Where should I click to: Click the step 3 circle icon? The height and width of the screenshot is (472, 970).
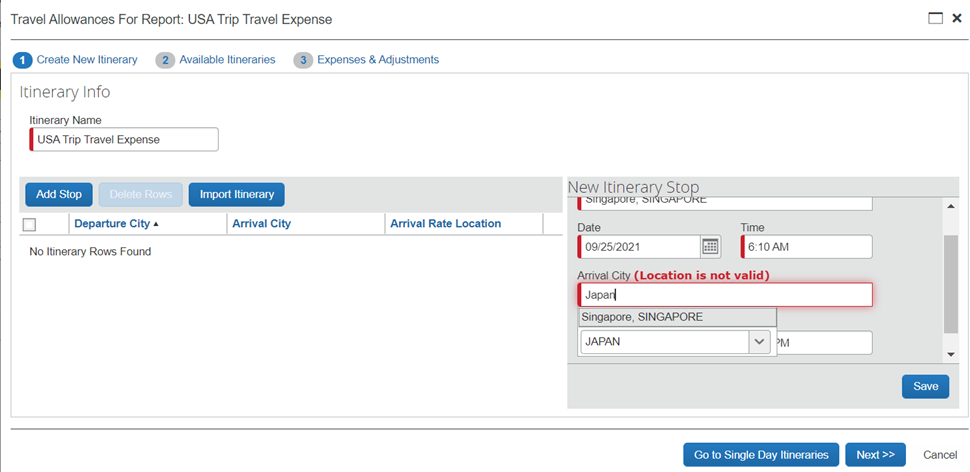coord(302,60)
